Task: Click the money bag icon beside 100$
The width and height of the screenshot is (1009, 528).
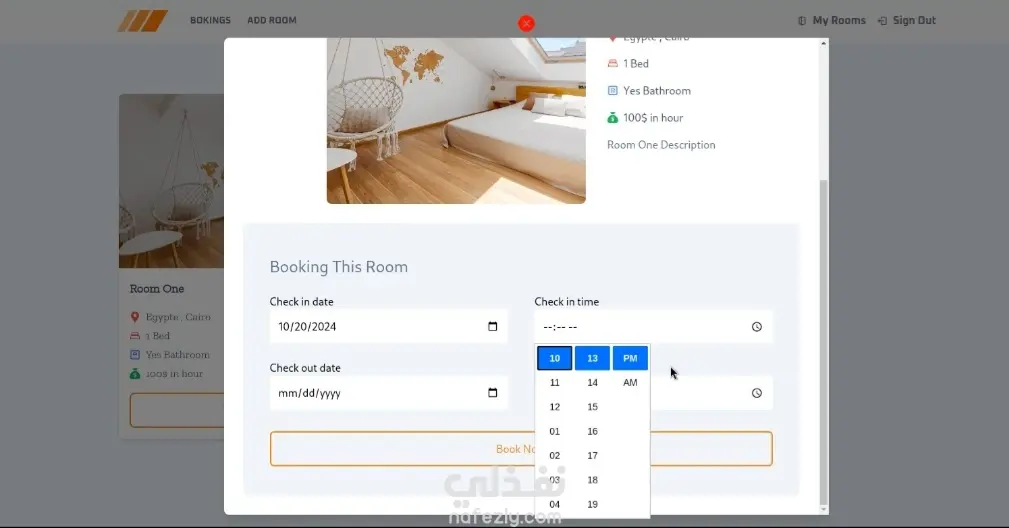Action: click(613, 118)
